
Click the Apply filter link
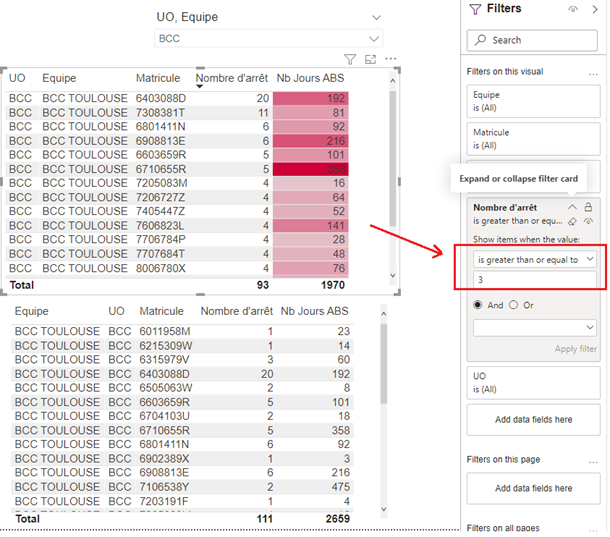575,349
